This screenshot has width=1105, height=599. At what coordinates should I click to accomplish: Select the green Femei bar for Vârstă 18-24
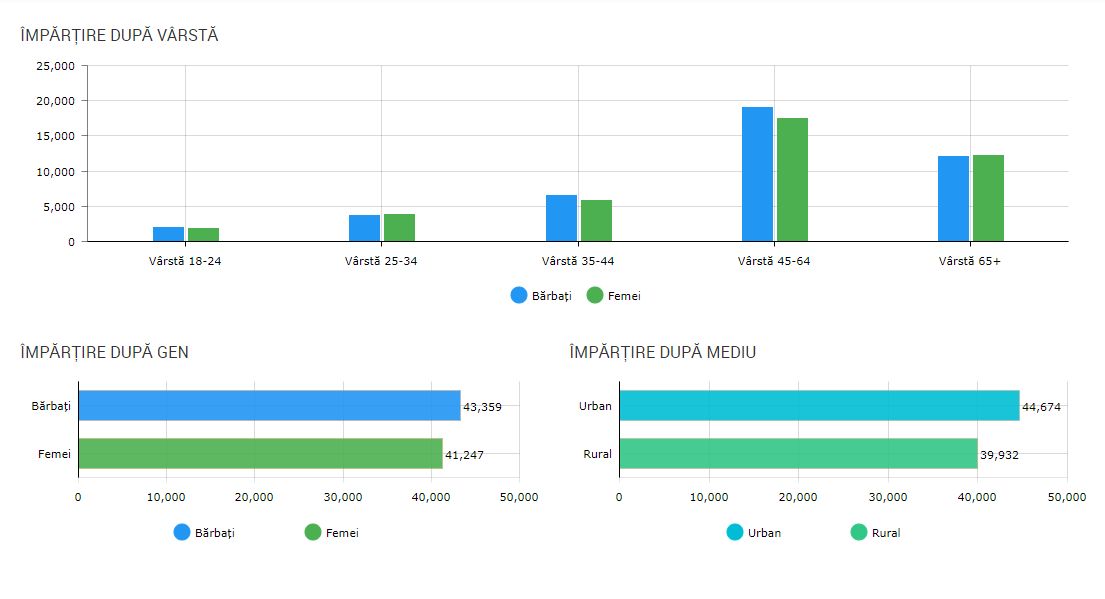pyautogui.click(x=203, y=235)
